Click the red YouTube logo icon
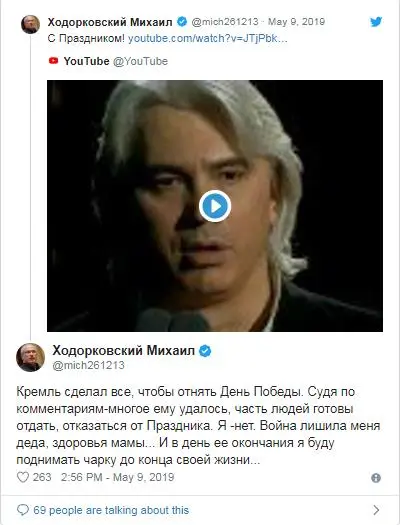The height and width of the screenshot is (525, 401). point(53,61)
